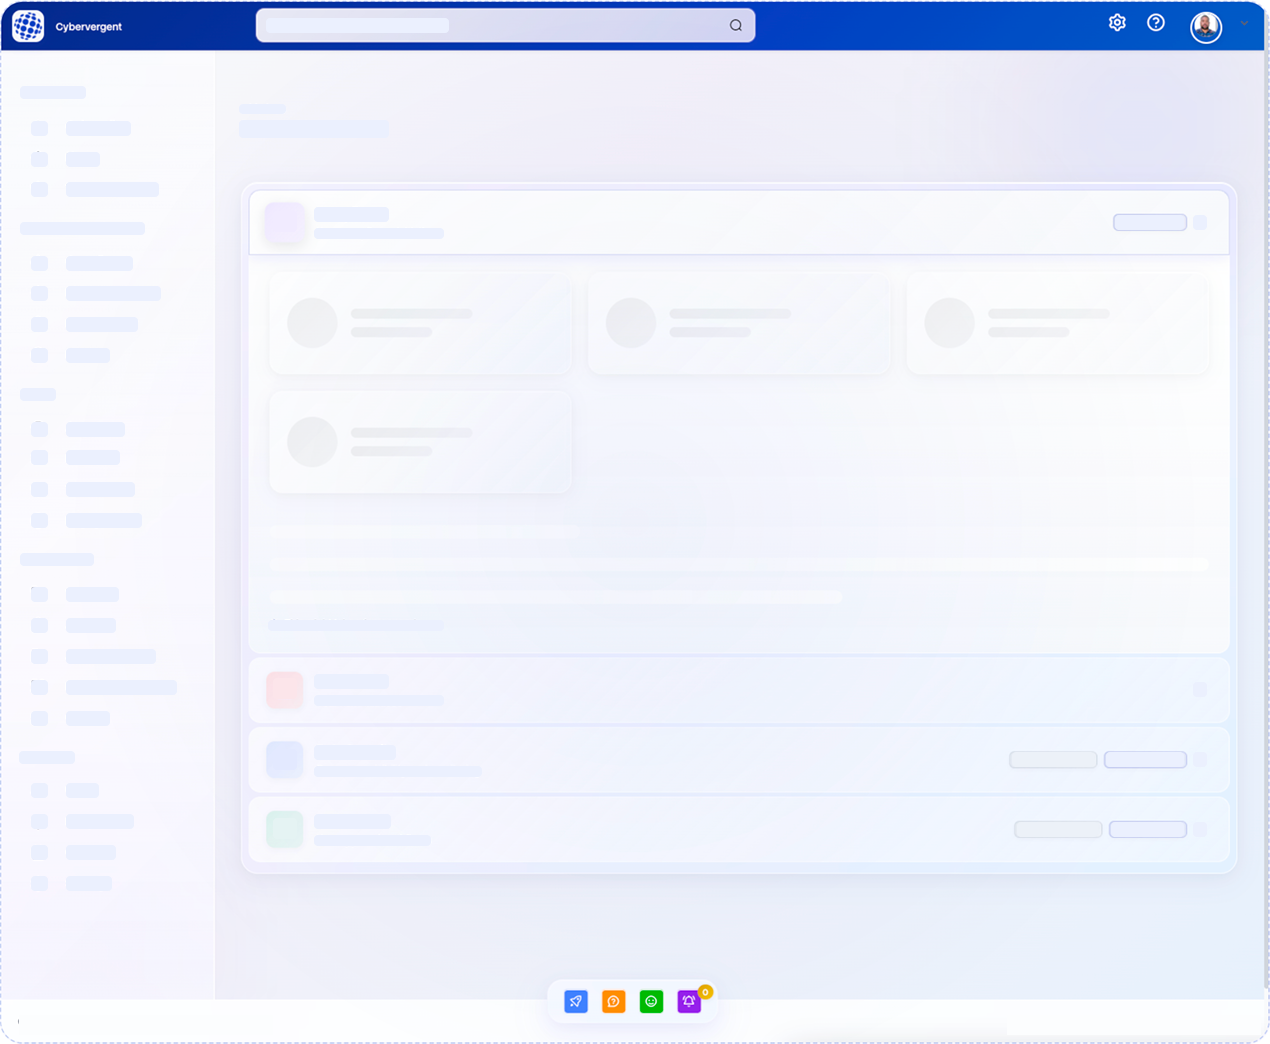The width and height of the screenshot is (1270, 1044).
Task: Expand the red-icon card using its right-side control
Action: pyautogui.click(x=1201, y=689)
